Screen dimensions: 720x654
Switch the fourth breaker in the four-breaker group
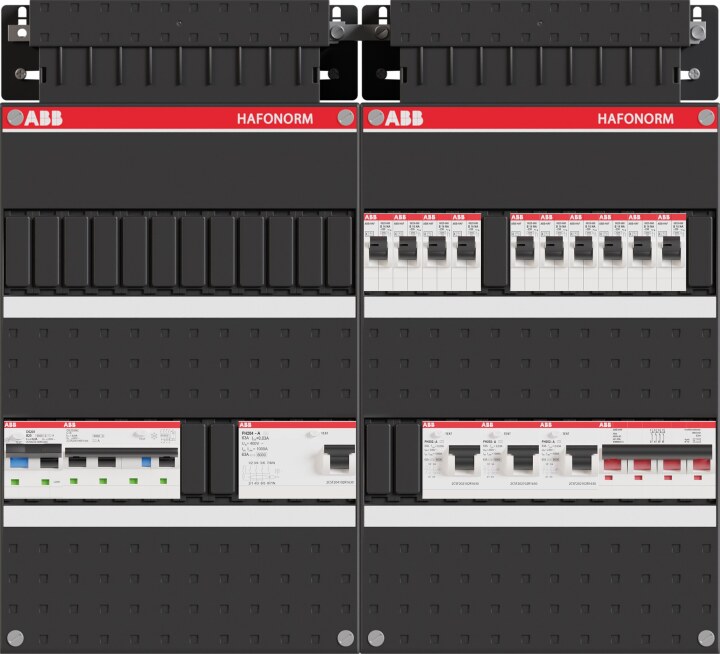pos(466,248)
